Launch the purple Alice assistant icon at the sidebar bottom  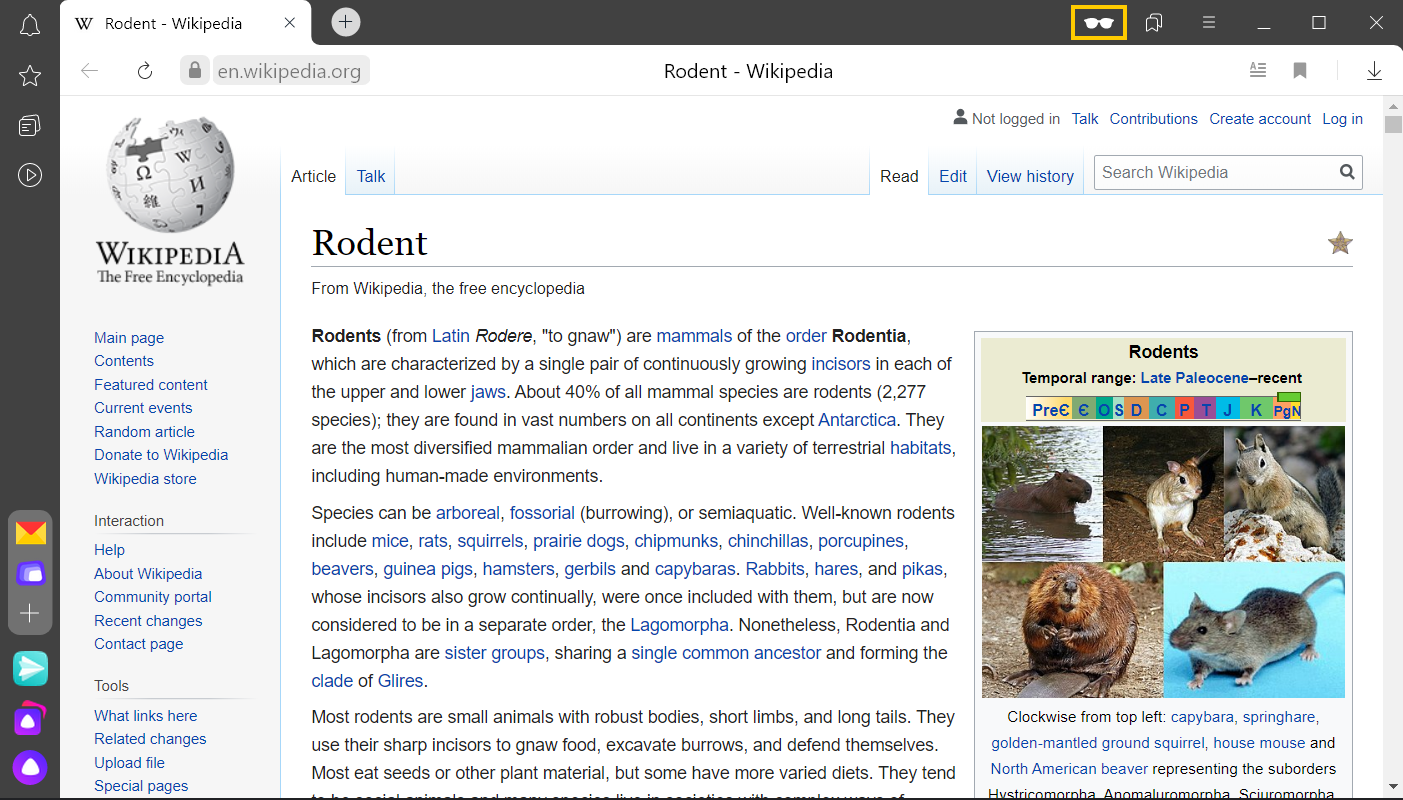pyautogui.click(x=30, y=768)
